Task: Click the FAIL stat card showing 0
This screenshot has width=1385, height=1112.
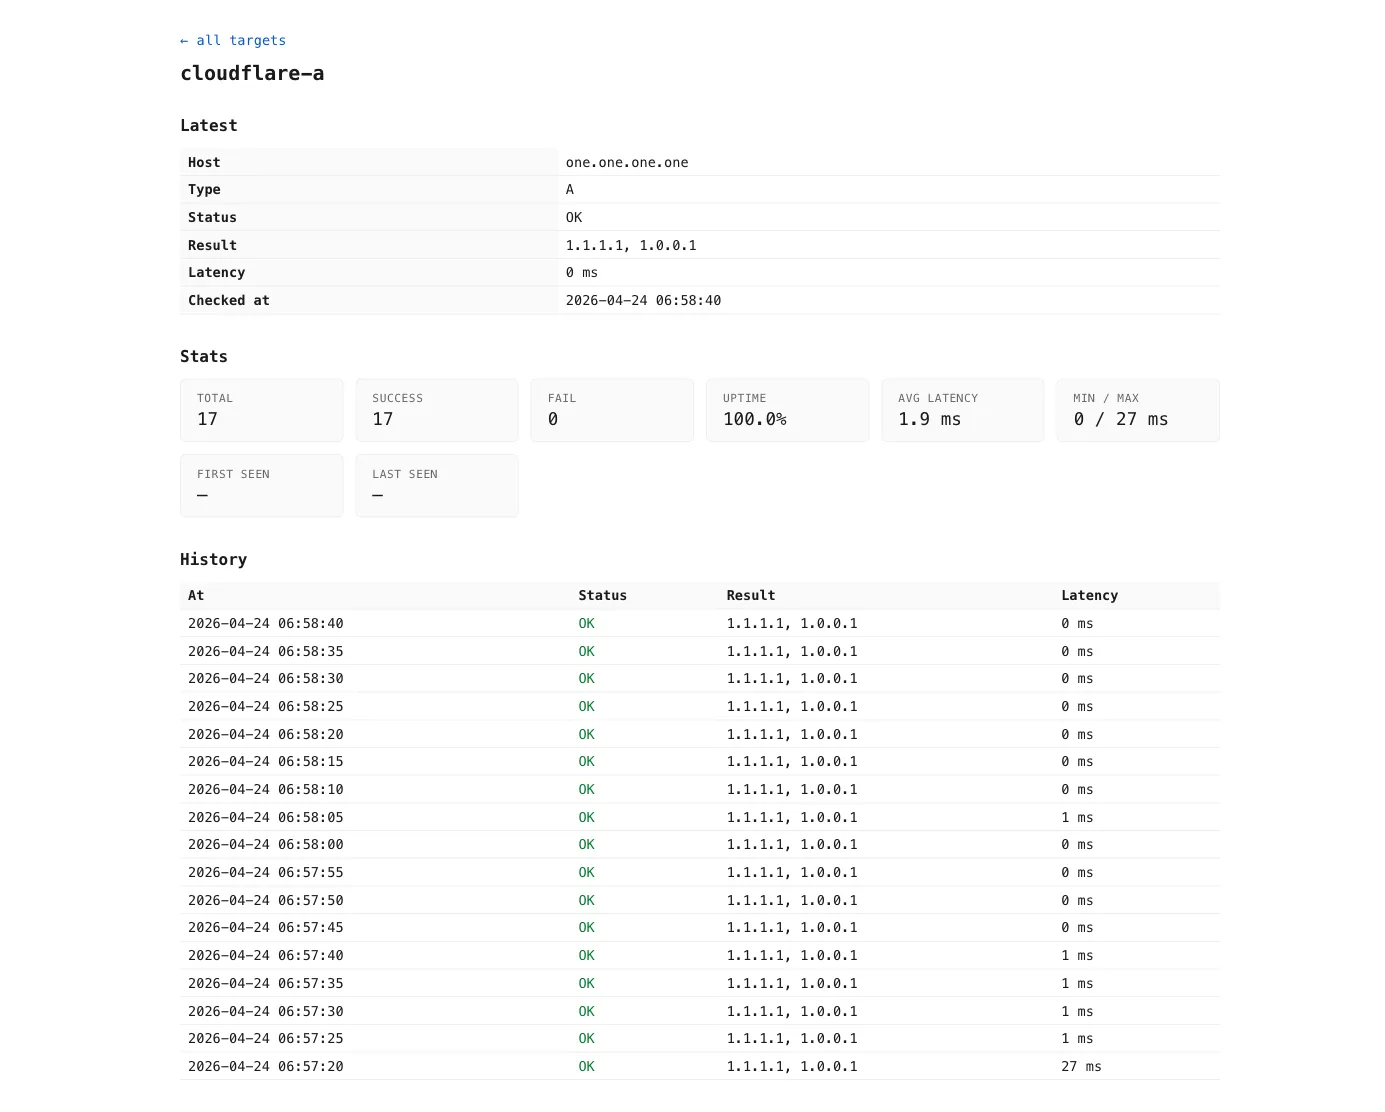Action: click(611, 410)
